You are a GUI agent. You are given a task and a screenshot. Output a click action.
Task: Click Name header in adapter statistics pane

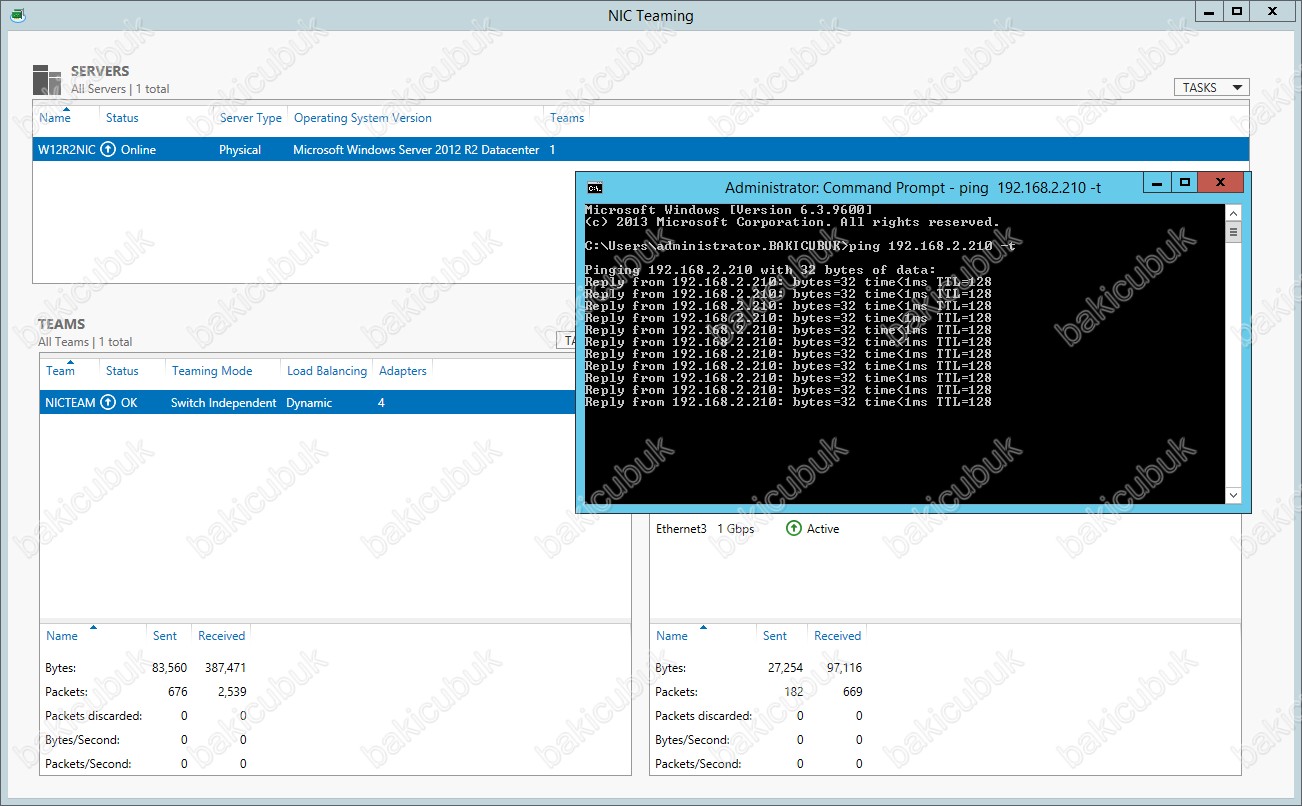pos(672,636)
